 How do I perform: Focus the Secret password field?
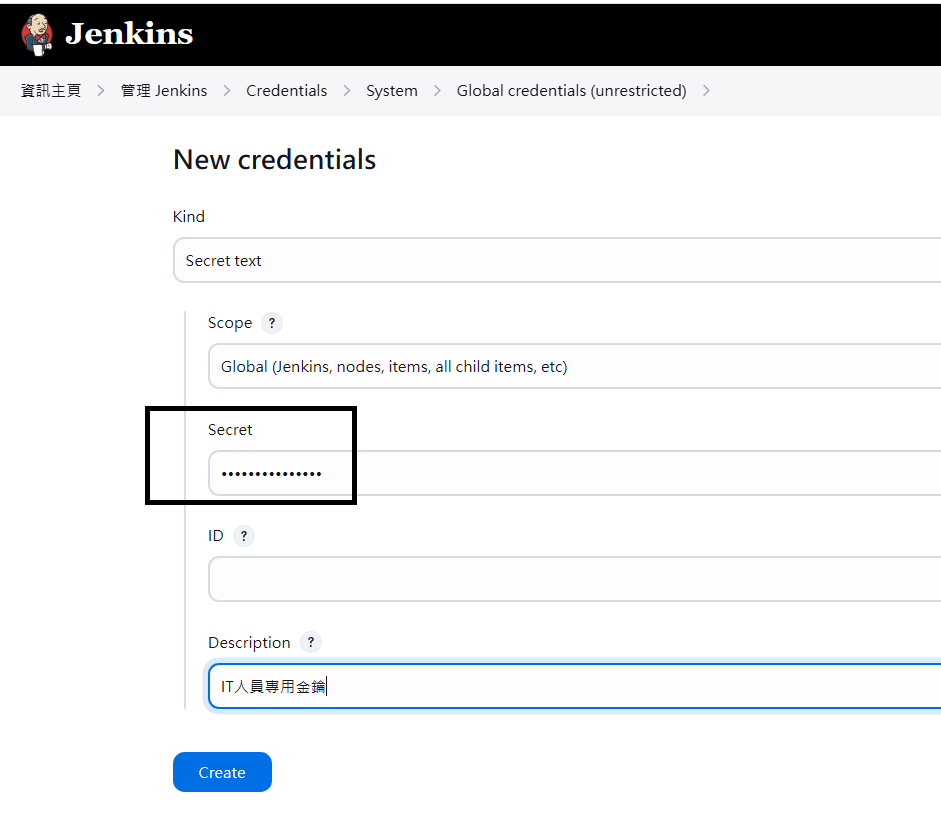point(574,473)
